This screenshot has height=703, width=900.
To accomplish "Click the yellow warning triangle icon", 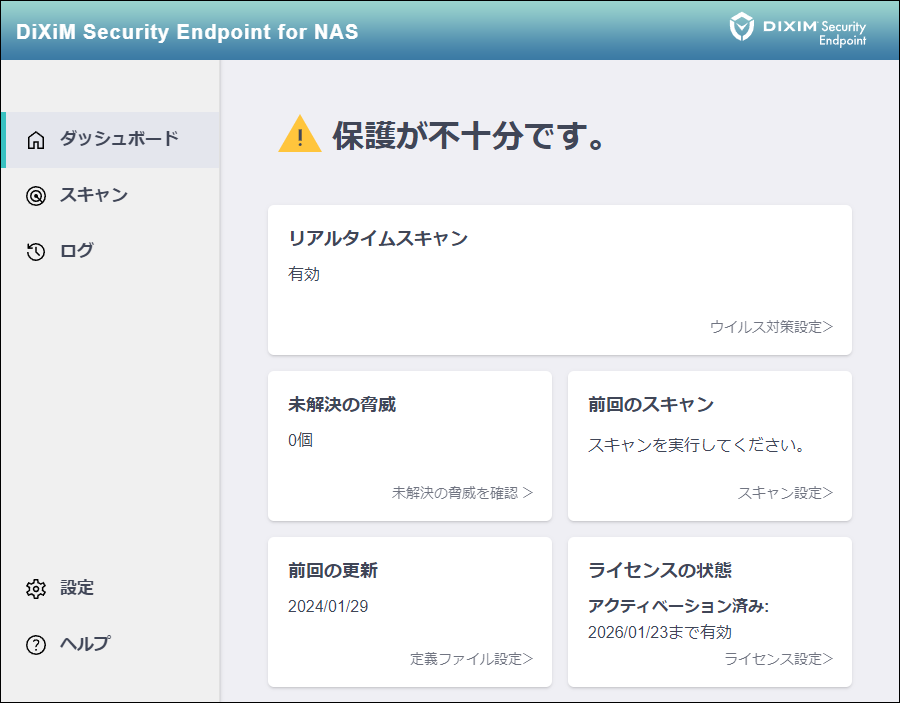I will [x=299, y=135].
